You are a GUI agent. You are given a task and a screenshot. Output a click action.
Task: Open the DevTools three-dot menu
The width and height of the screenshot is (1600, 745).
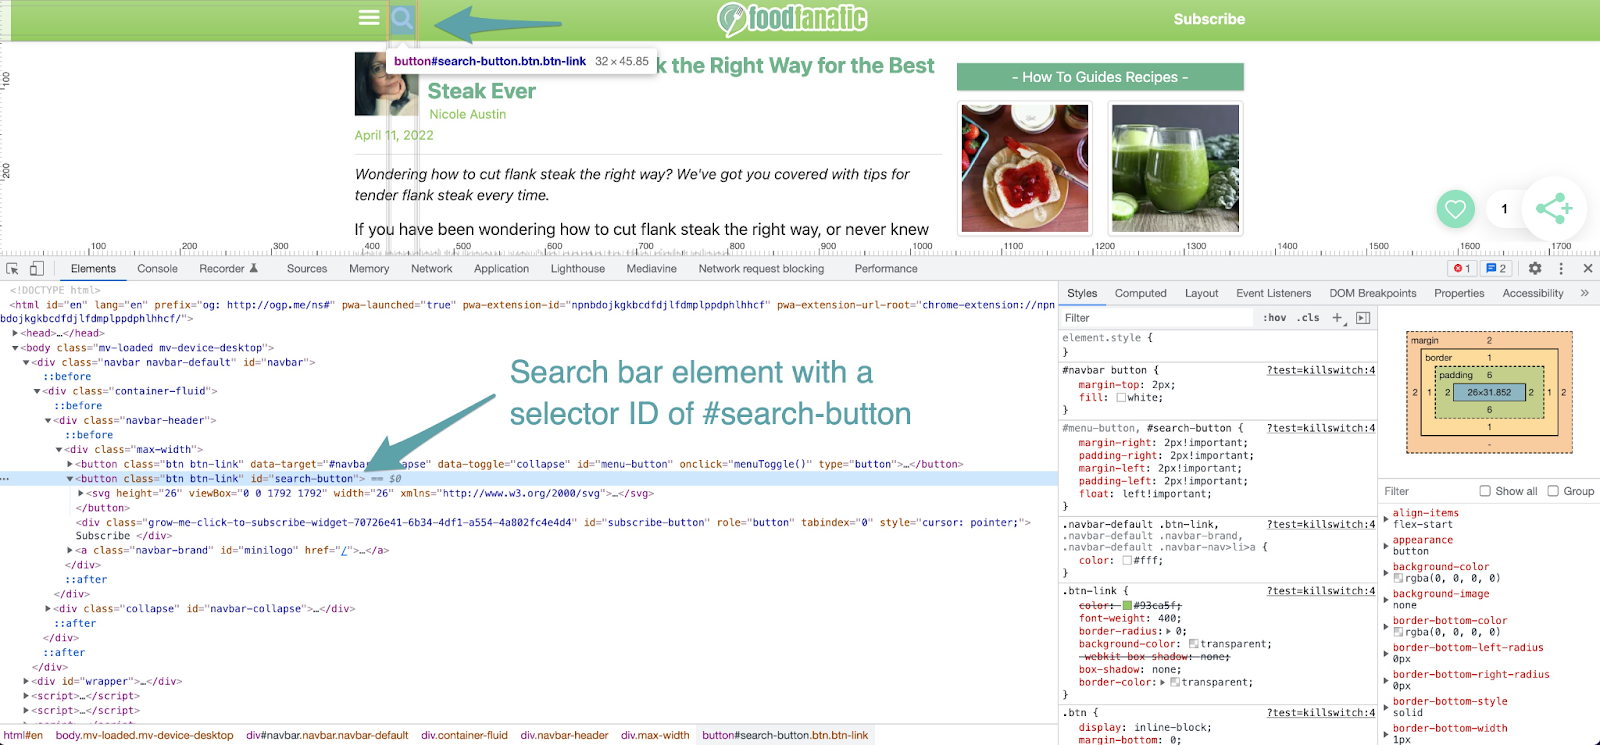(x=1561, y=269)
